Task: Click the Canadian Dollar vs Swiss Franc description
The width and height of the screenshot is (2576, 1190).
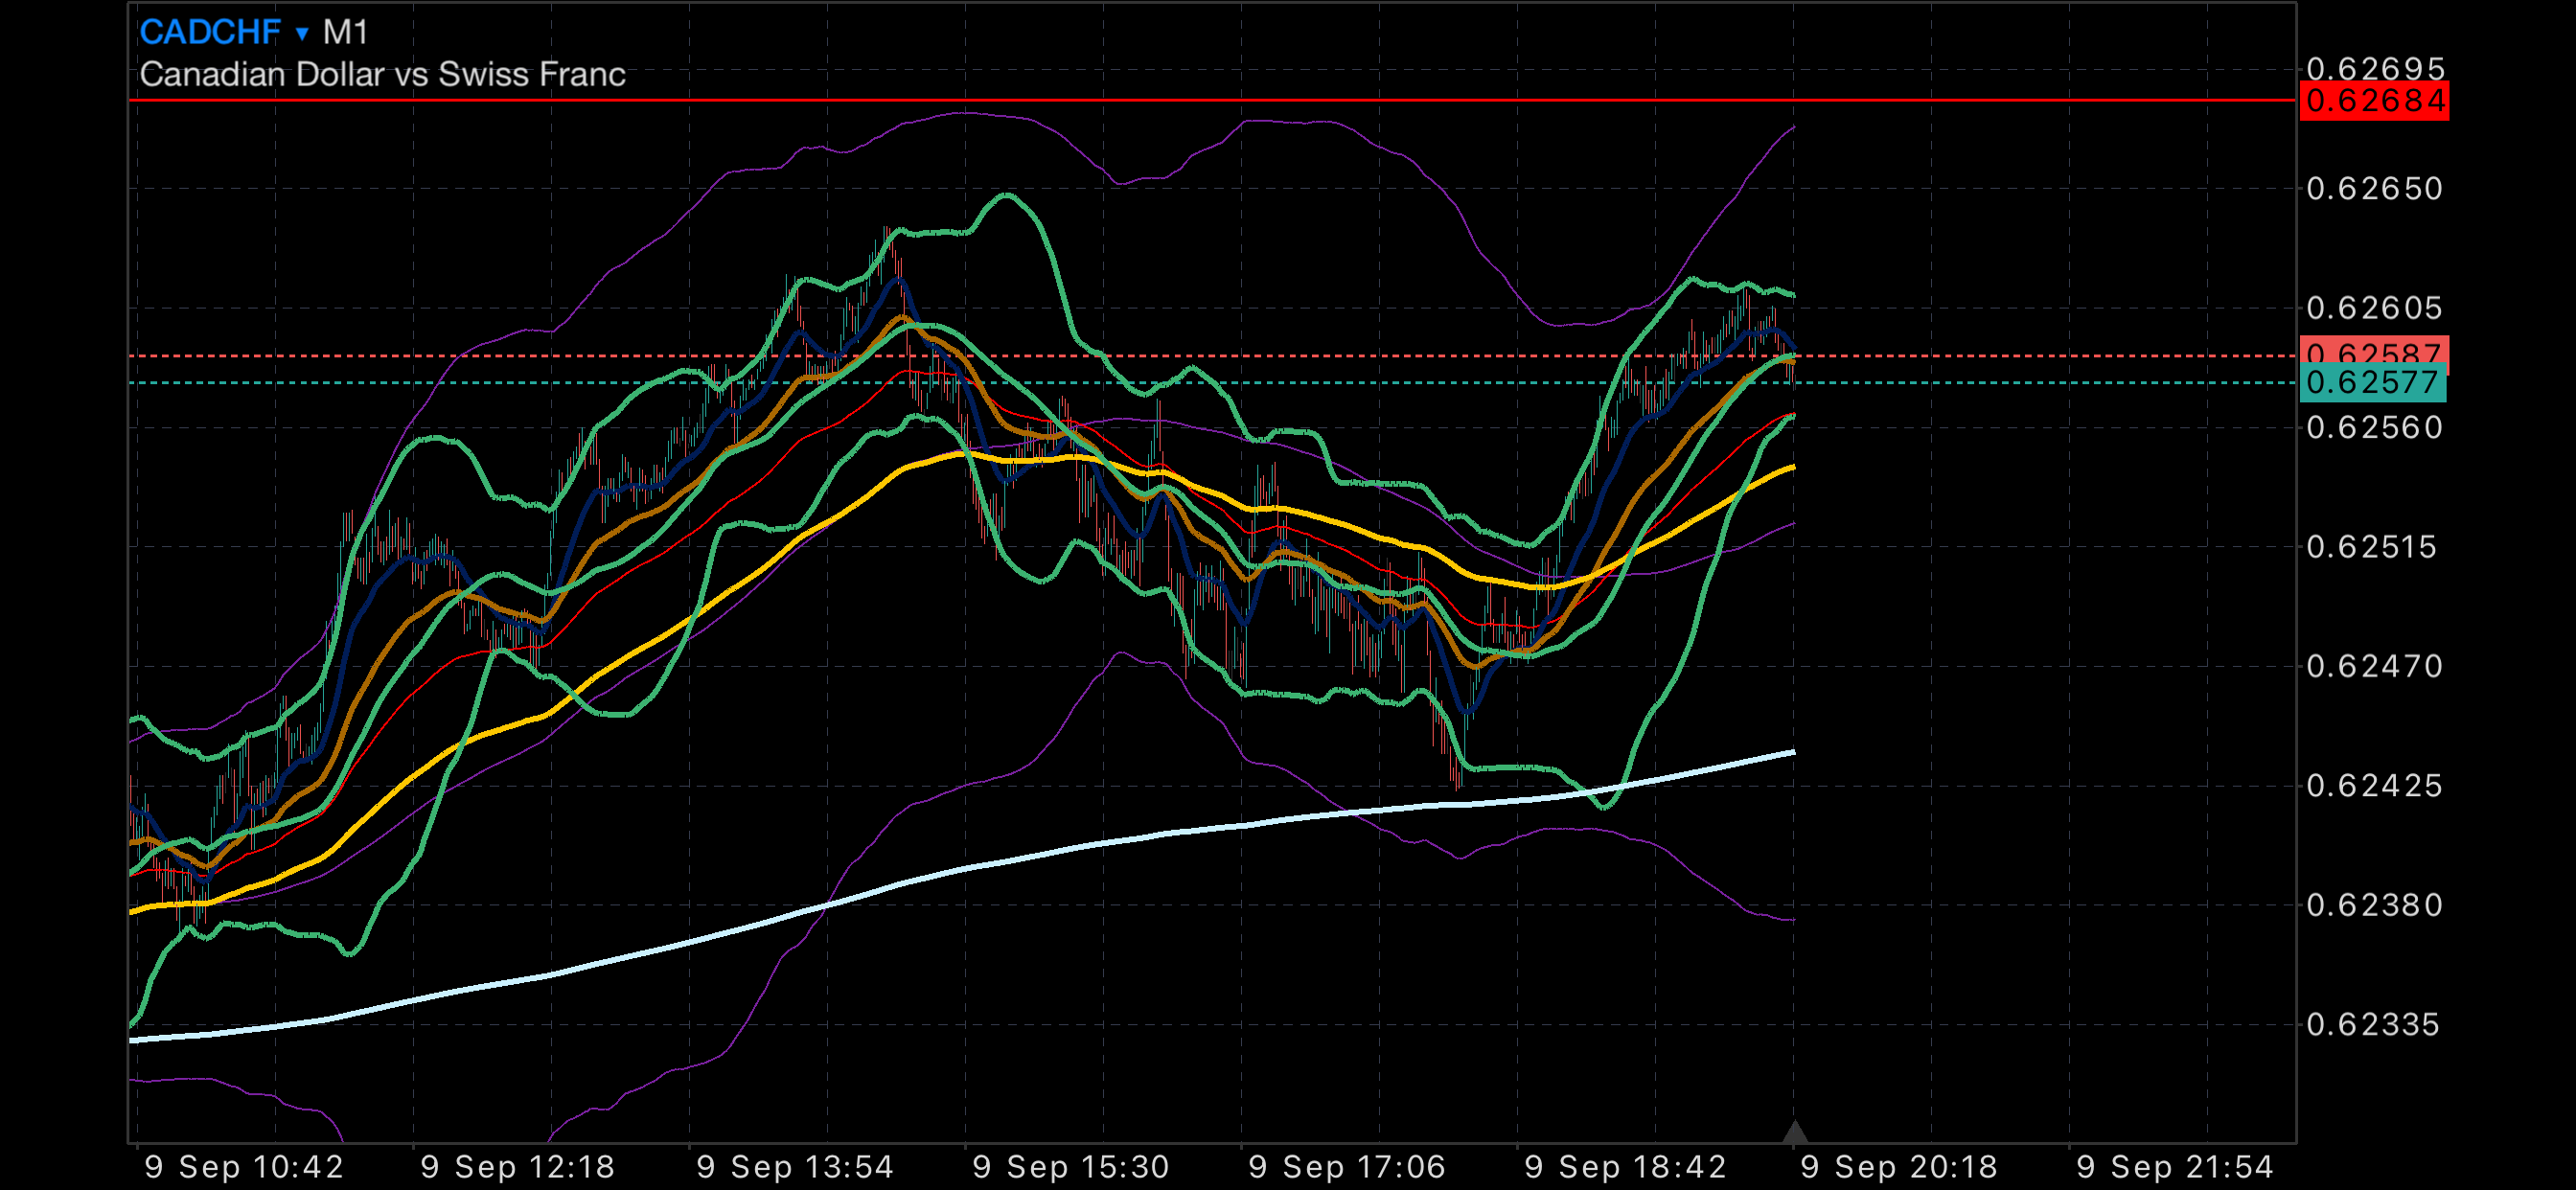Action: pos(382,74)
